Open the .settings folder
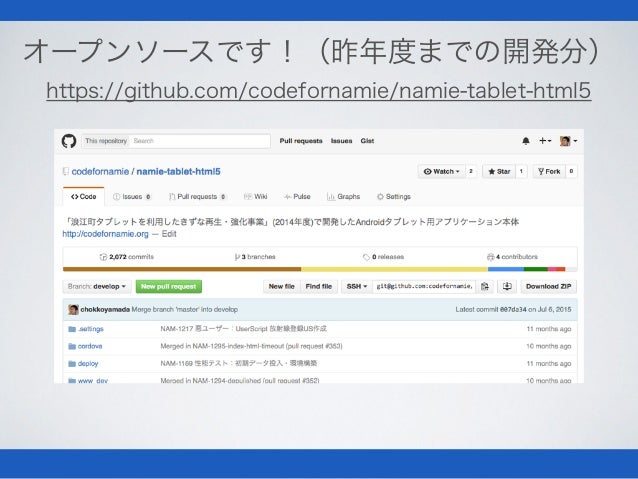Screen dimensions: 638x479 click(x=90, y=329)
